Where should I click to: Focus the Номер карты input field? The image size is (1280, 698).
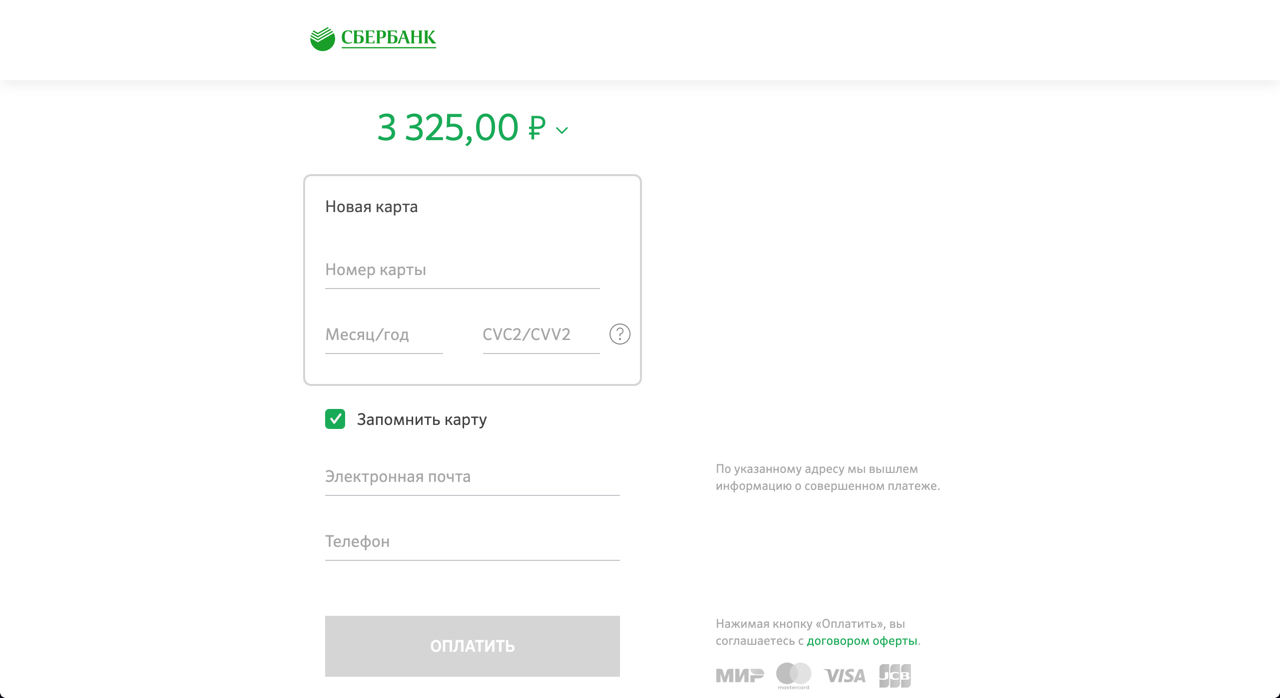(462, 270)
